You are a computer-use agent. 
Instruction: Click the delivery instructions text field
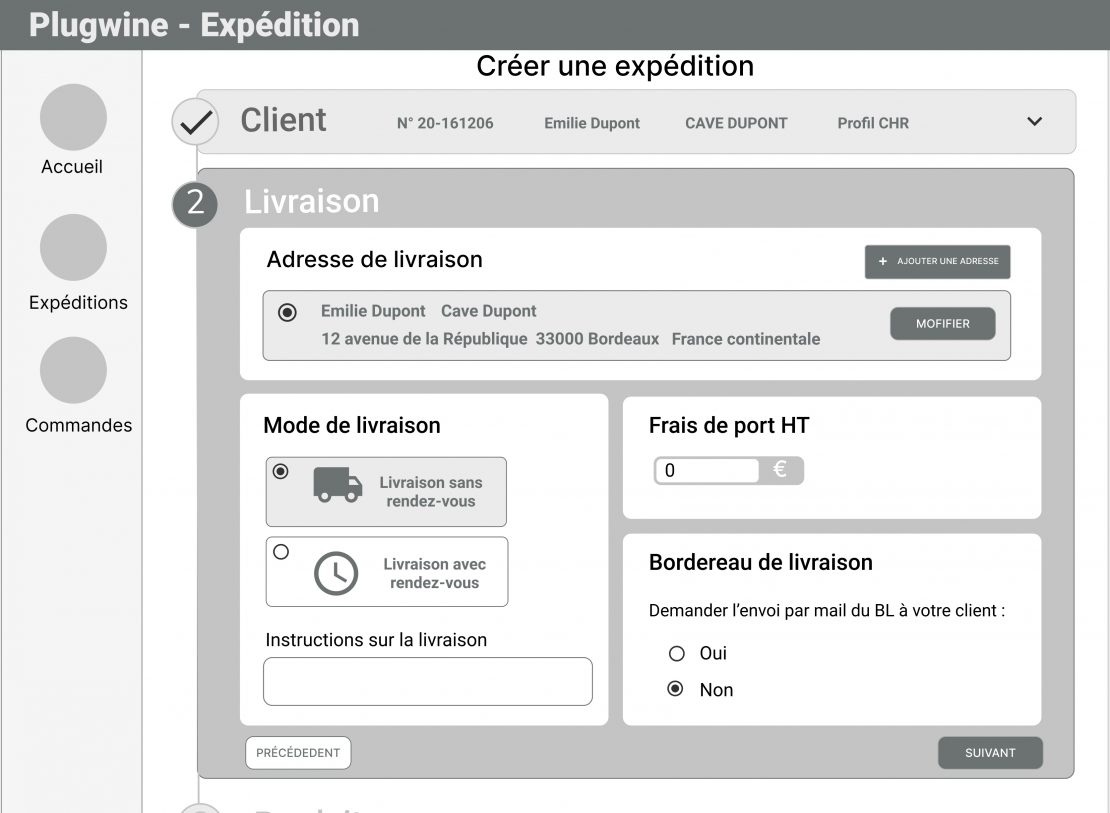click(427, 681)
